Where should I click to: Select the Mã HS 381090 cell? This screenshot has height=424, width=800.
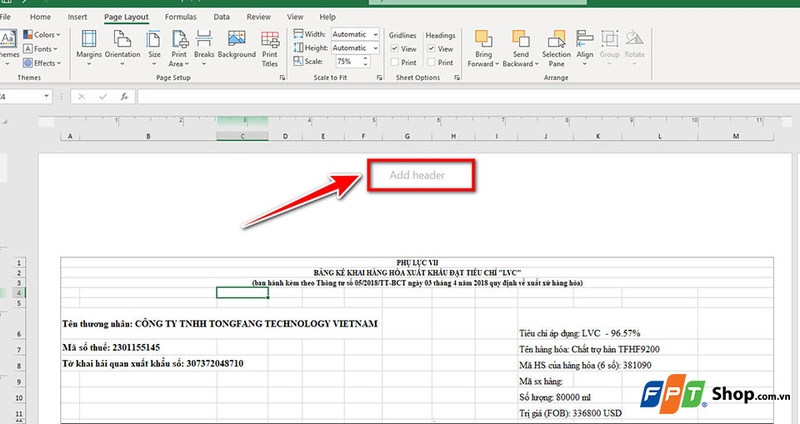(585, 365)
